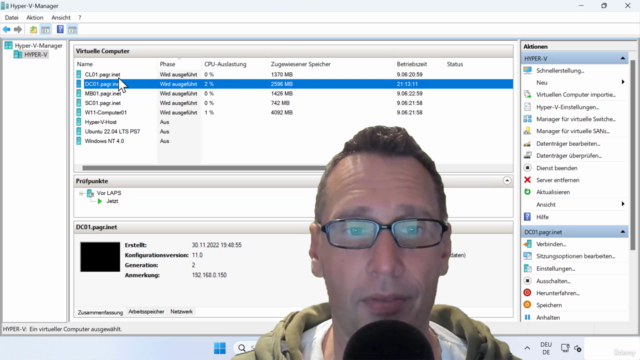Click the Forward arrow toolbar icon
The height and width of the screenshot is (360, 640).
point(18,29)
